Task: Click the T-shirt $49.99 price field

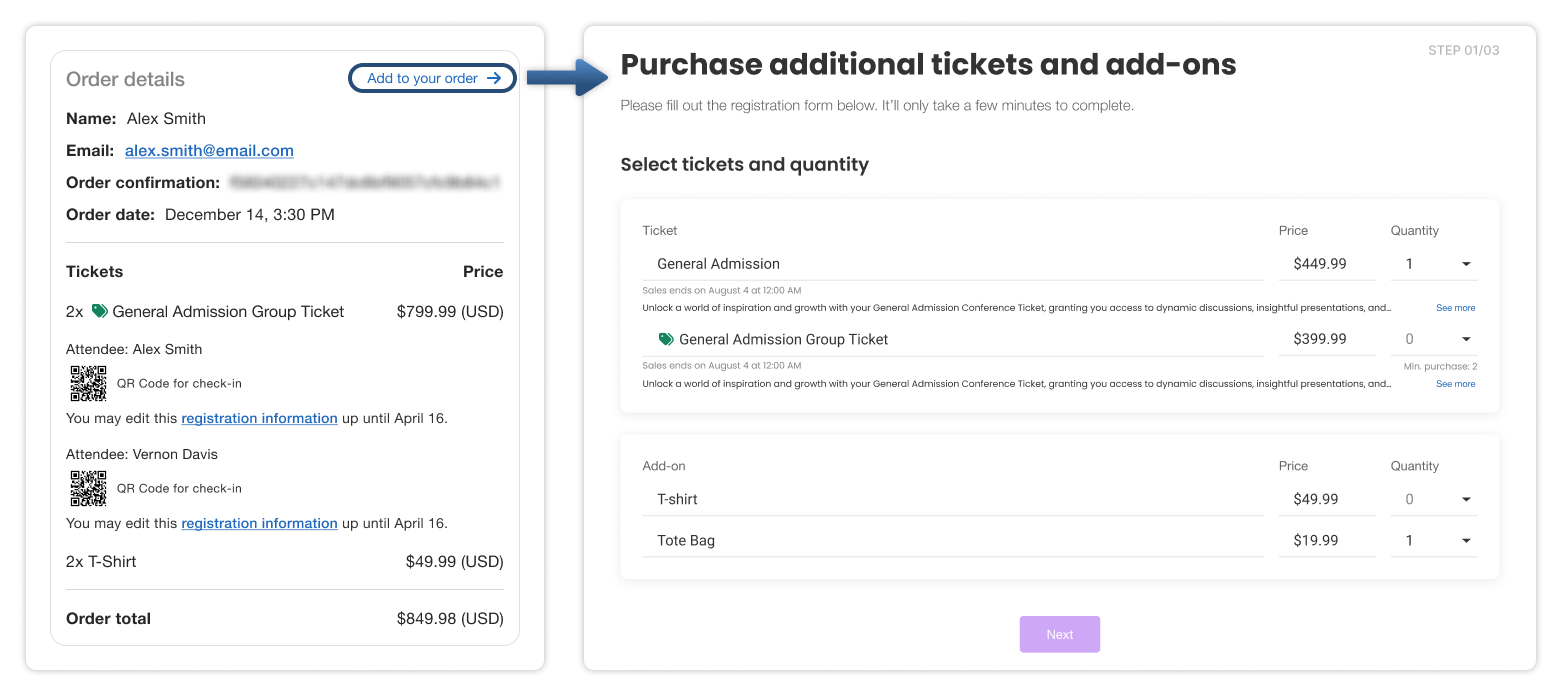Action: tap(1326, 499)
